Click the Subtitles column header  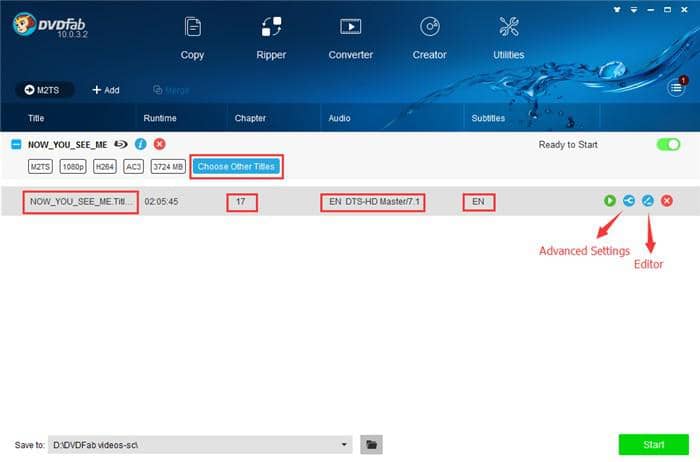pyautogui.click(x=488, y=118)
